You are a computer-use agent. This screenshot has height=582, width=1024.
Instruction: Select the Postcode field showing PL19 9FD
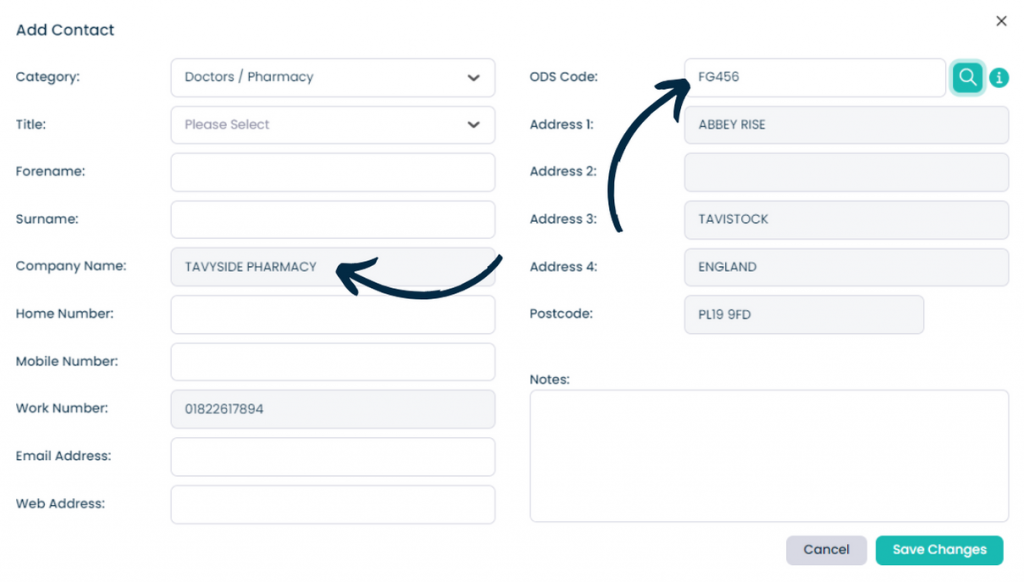click(x=804, y=314)
